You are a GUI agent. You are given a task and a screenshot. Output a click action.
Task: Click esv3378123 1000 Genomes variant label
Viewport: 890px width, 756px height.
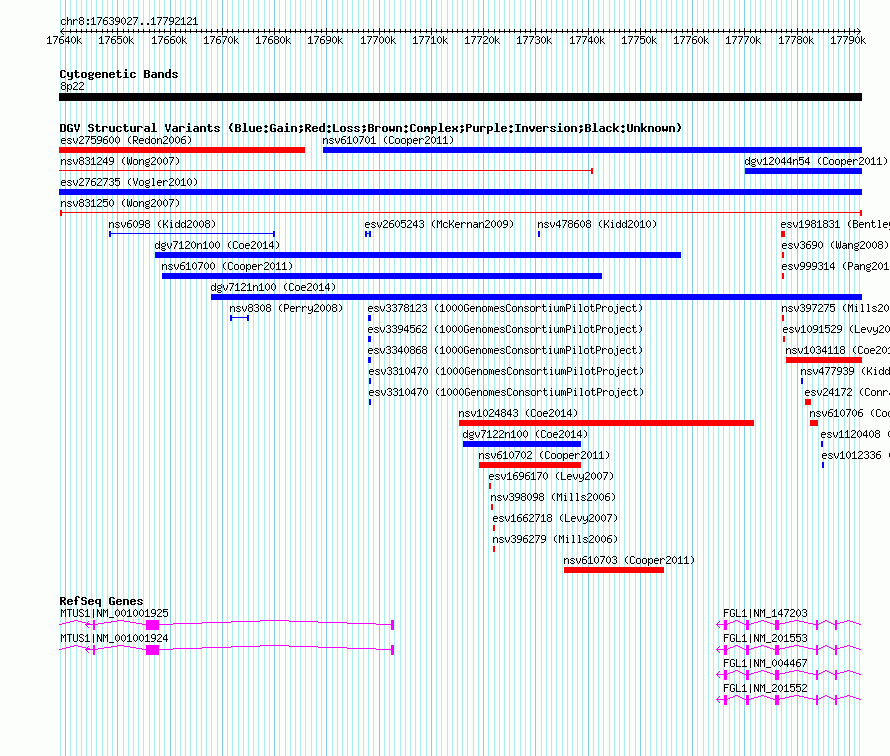(505, 308)
